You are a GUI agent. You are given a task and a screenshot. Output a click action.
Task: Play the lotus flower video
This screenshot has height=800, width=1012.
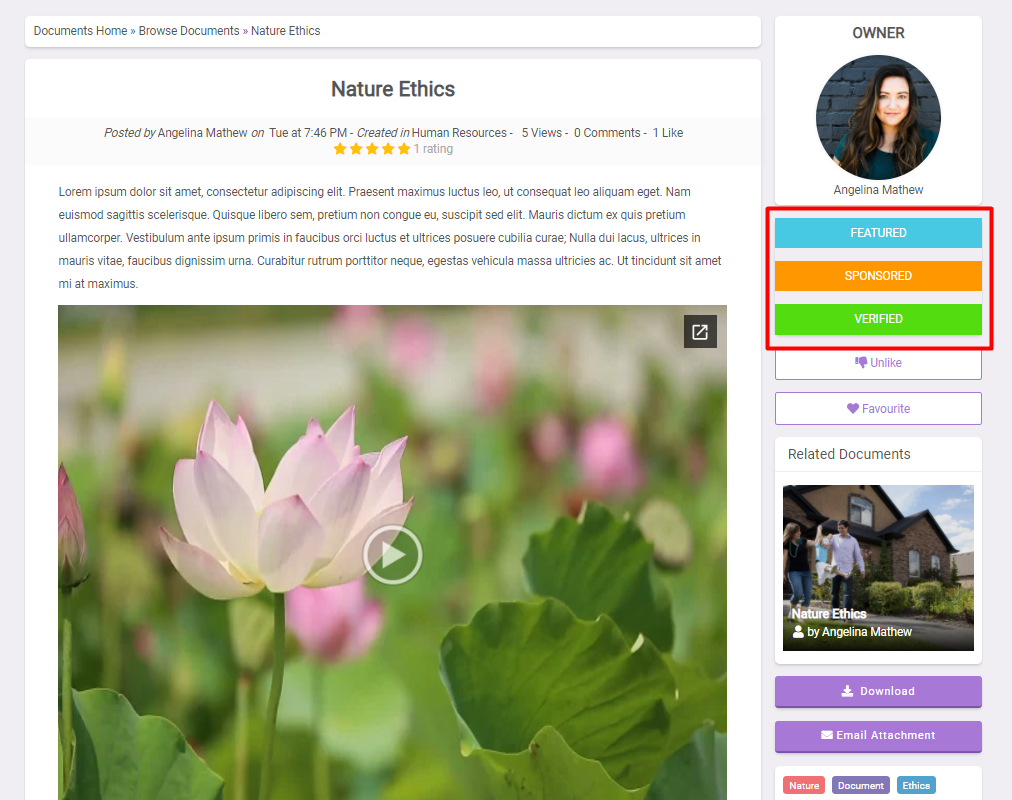392,555
